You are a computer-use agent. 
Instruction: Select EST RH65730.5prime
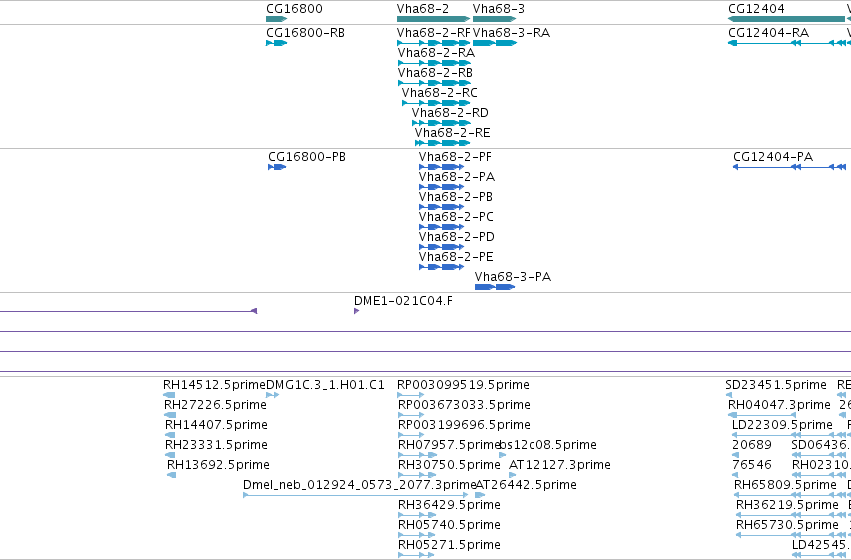[x=787, y=525]
